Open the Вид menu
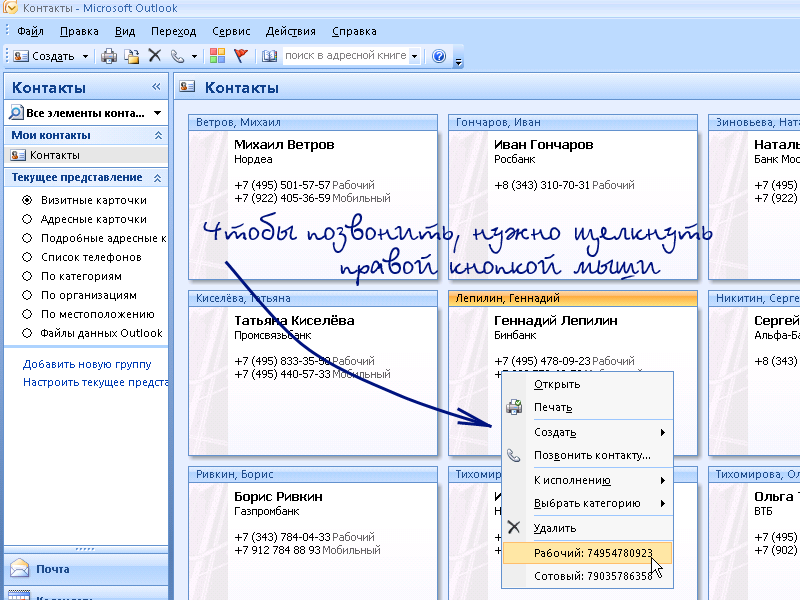This screenshot has width=800, height=600. pyautogui.click(x=125, y=31)
